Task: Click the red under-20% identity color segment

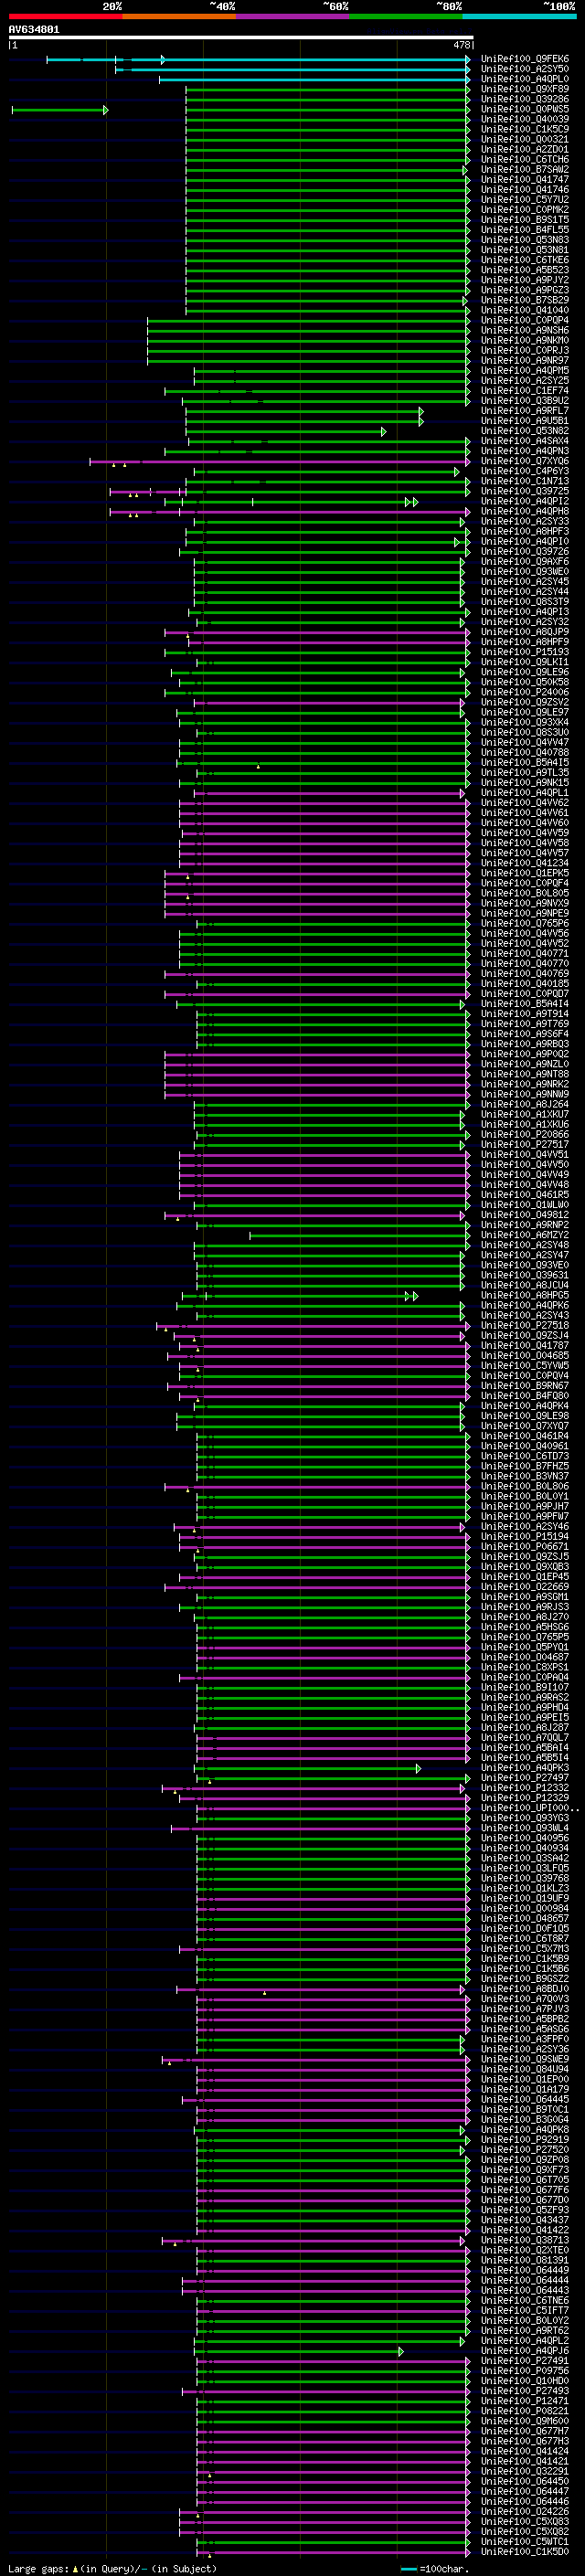Action: (x=65, y=16)
